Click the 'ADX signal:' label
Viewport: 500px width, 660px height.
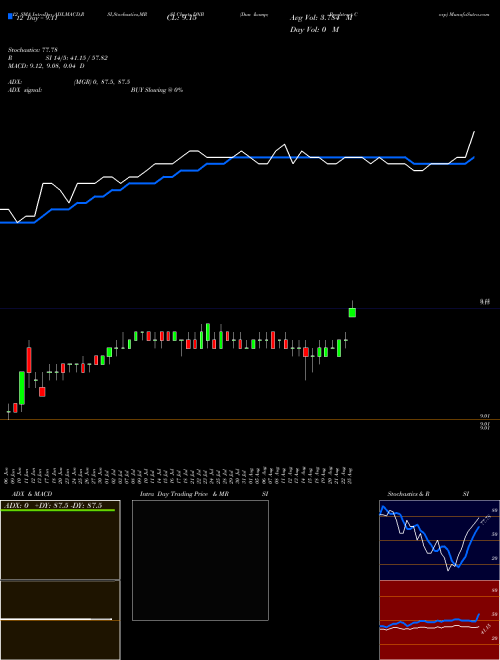coord(25,90)
